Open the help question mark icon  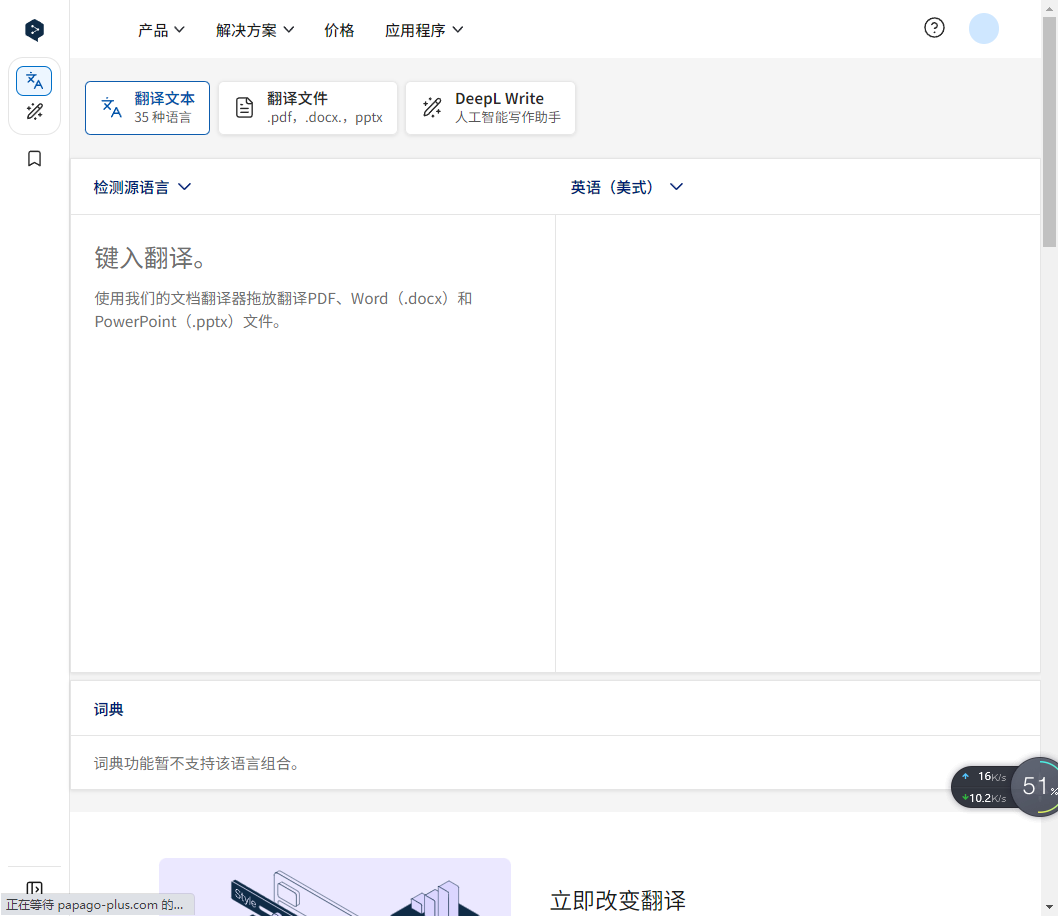(935, 28)
